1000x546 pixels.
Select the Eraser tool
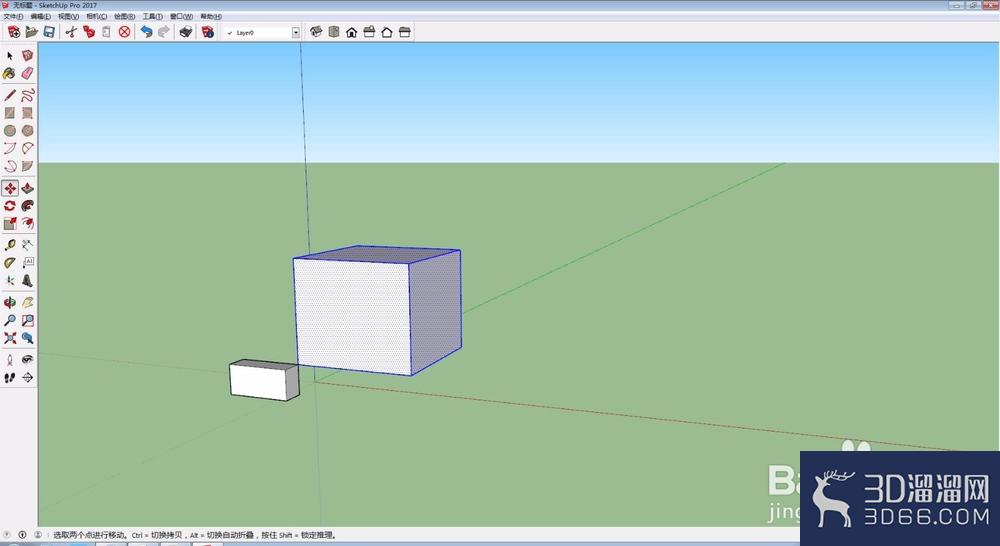click(x=27, y=73)
